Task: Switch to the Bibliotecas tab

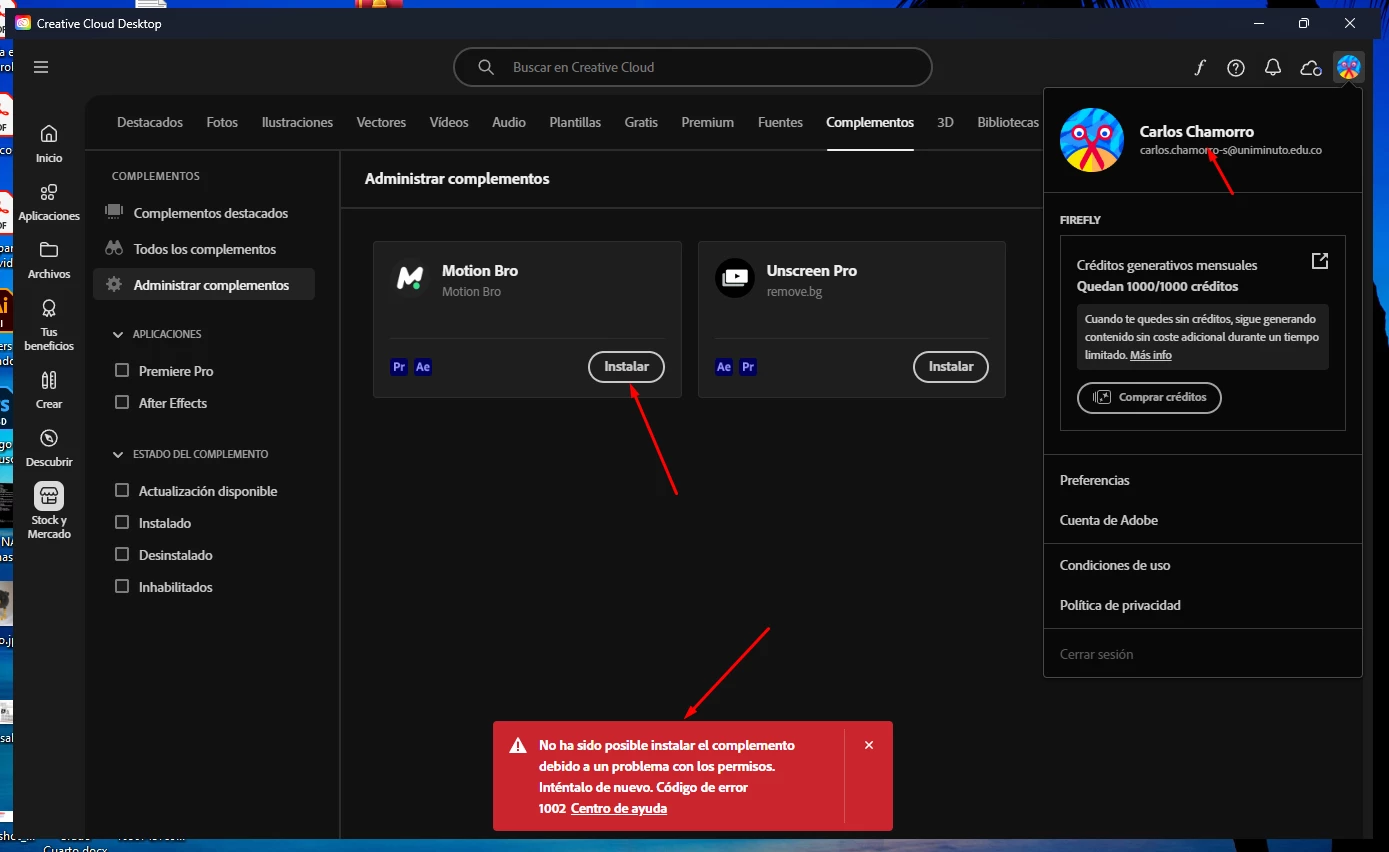Action: [1008, 122]
